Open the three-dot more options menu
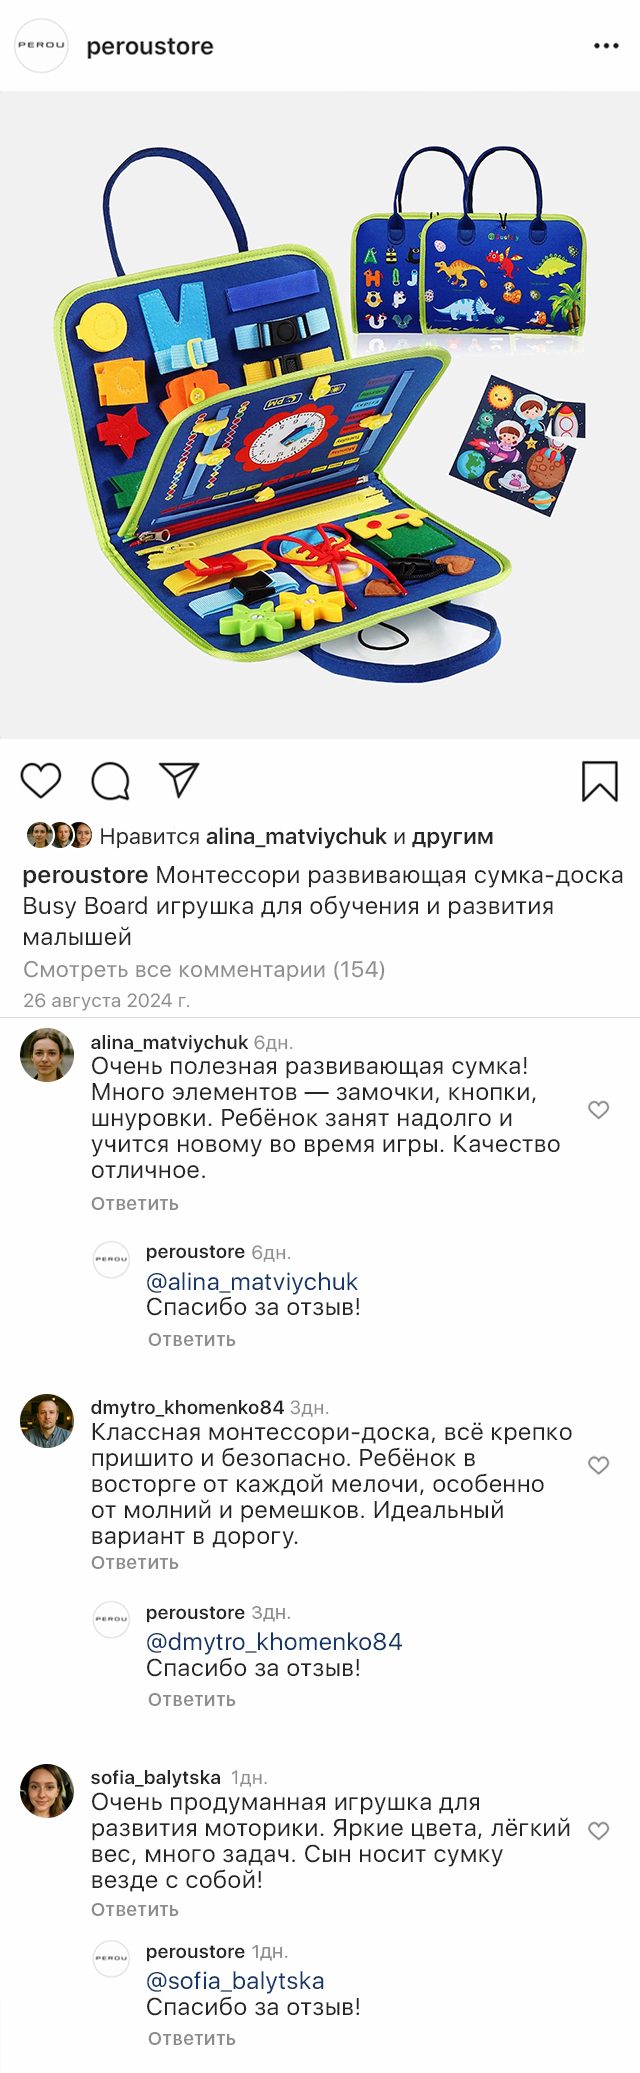Screen dimensions: 640x2073 [606, 46]
